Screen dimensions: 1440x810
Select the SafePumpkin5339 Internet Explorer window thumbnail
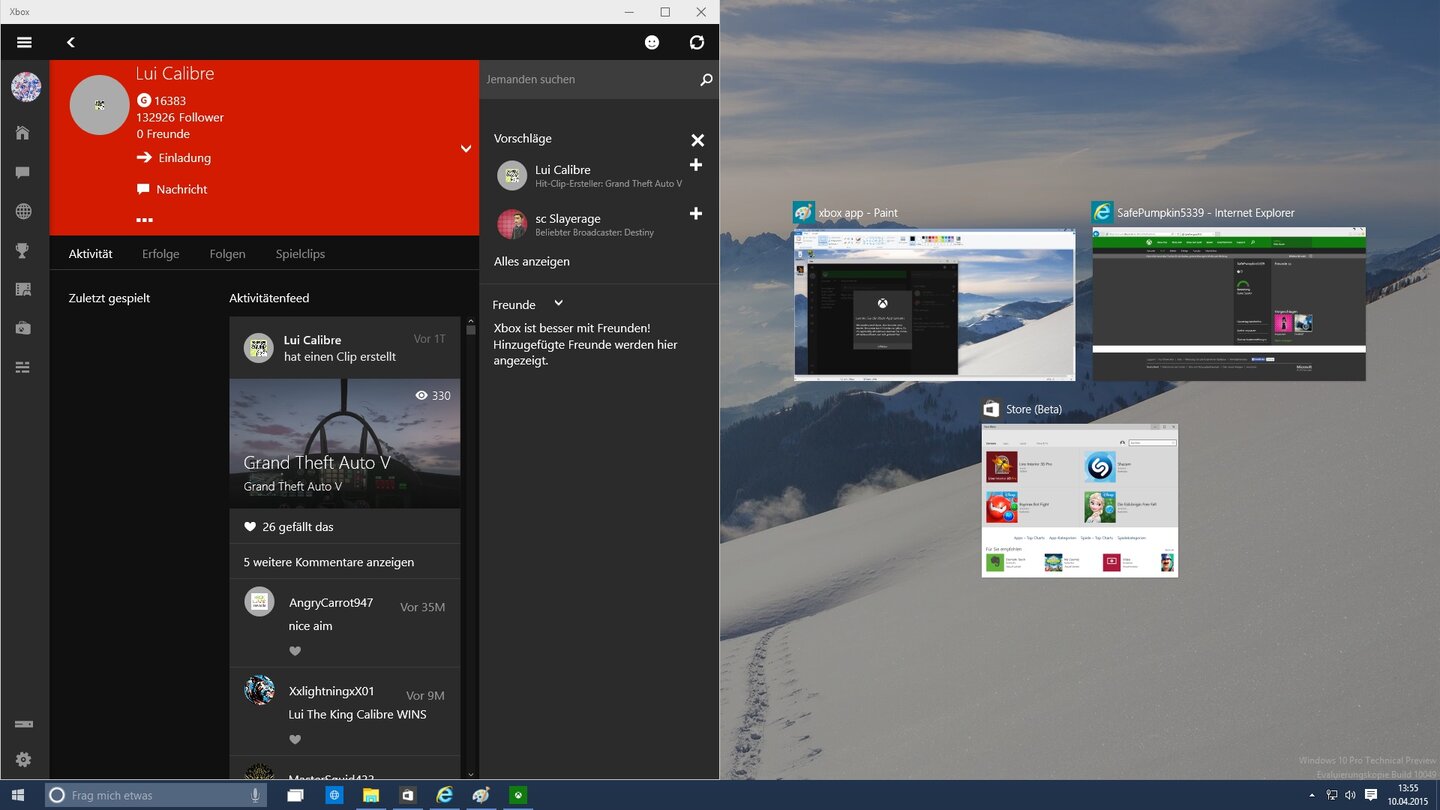pos(1229,303)
